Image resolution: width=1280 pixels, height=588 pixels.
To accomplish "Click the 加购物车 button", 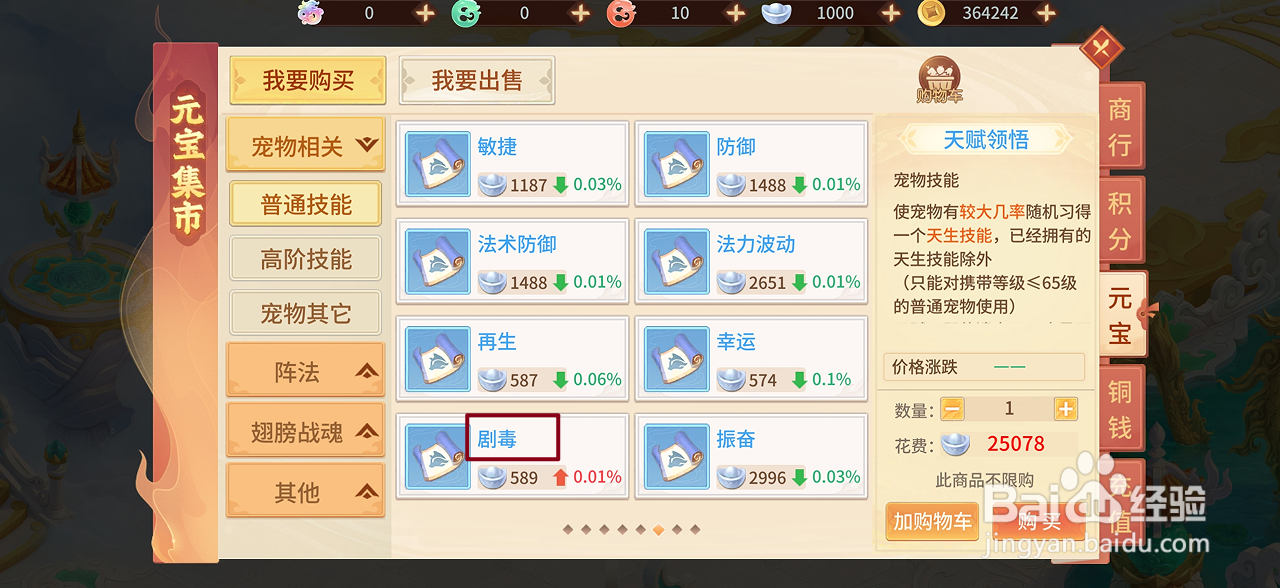I will pos(932,521).
